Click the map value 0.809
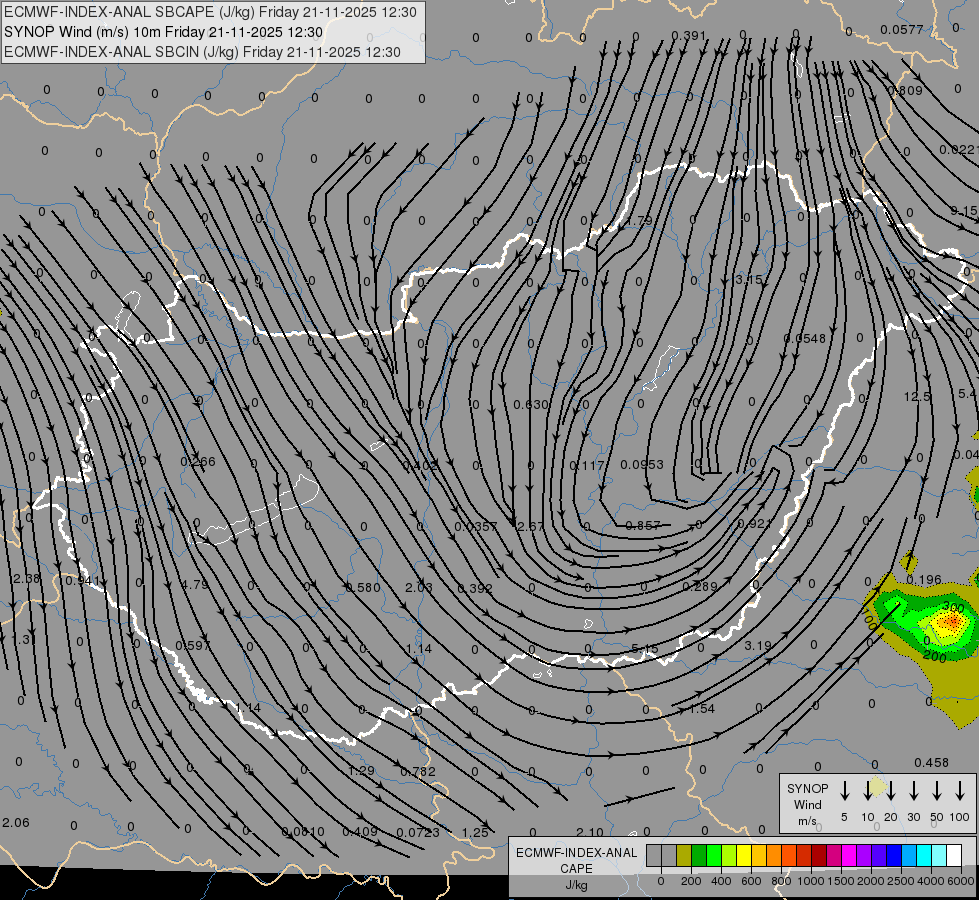 pos(905,91)
